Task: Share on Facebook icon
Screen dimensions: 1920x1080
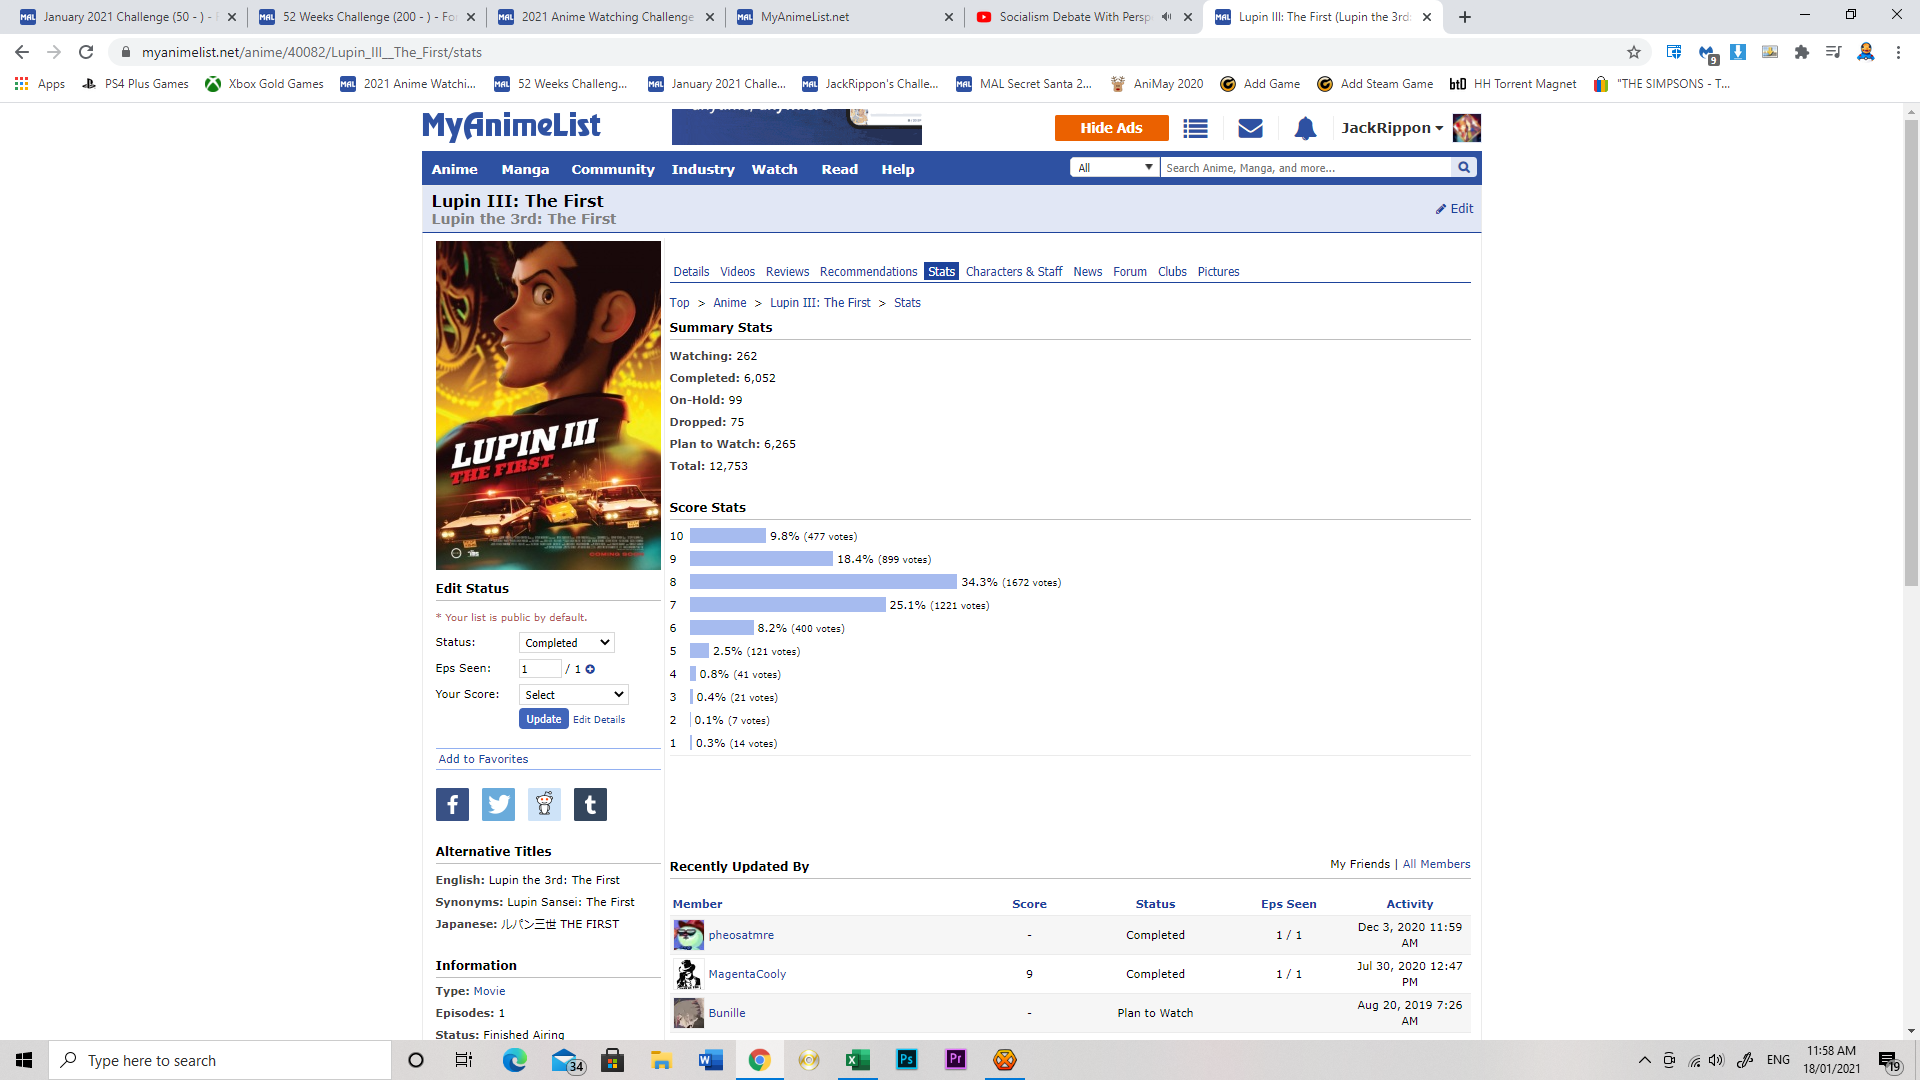Action: 452,804
